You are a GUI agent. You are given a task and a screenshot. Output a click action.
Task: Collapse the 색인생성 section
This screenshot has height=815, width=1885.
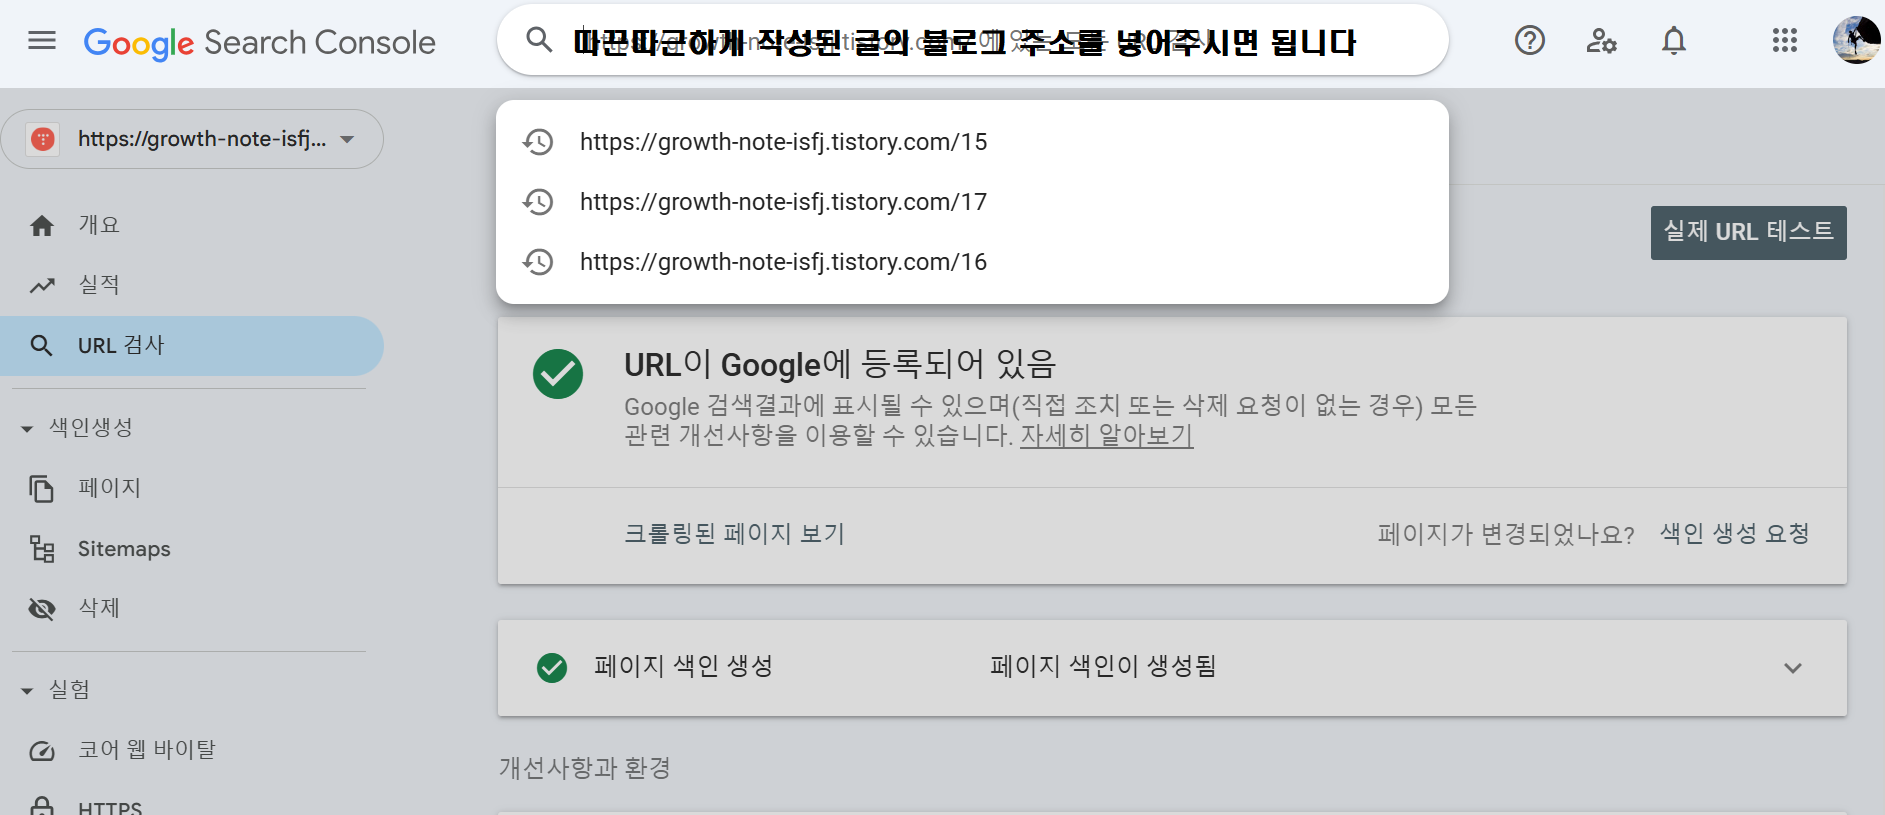click(77, 428)
